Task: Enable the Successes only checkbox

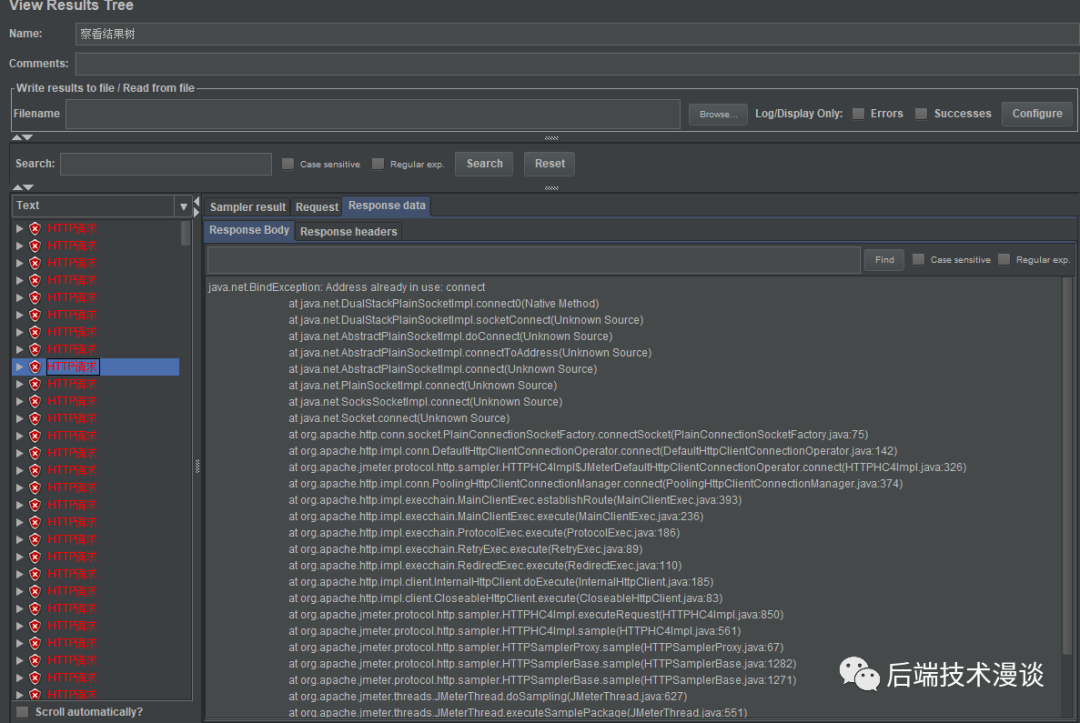Action: tap(921, 114)
